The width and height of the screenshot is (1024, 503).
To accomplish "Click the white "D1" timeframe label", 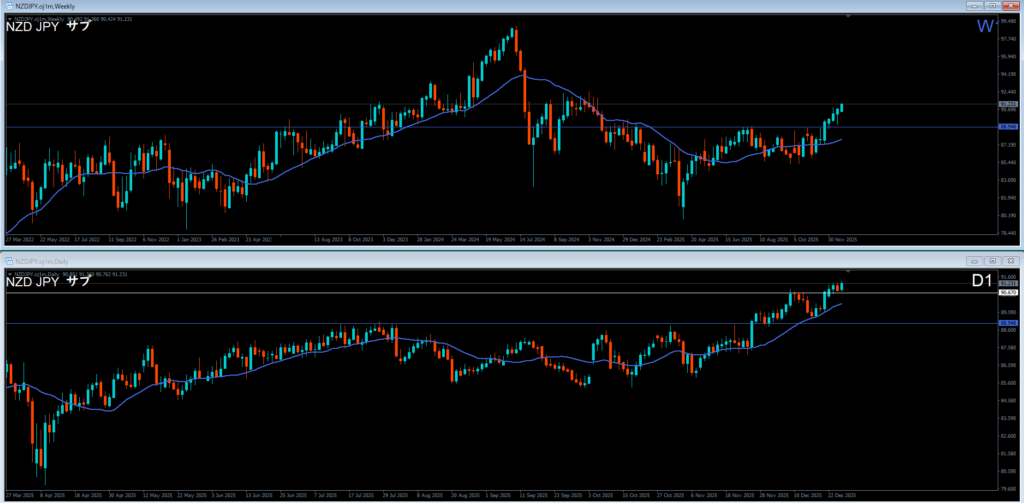I will coord(981,282).
